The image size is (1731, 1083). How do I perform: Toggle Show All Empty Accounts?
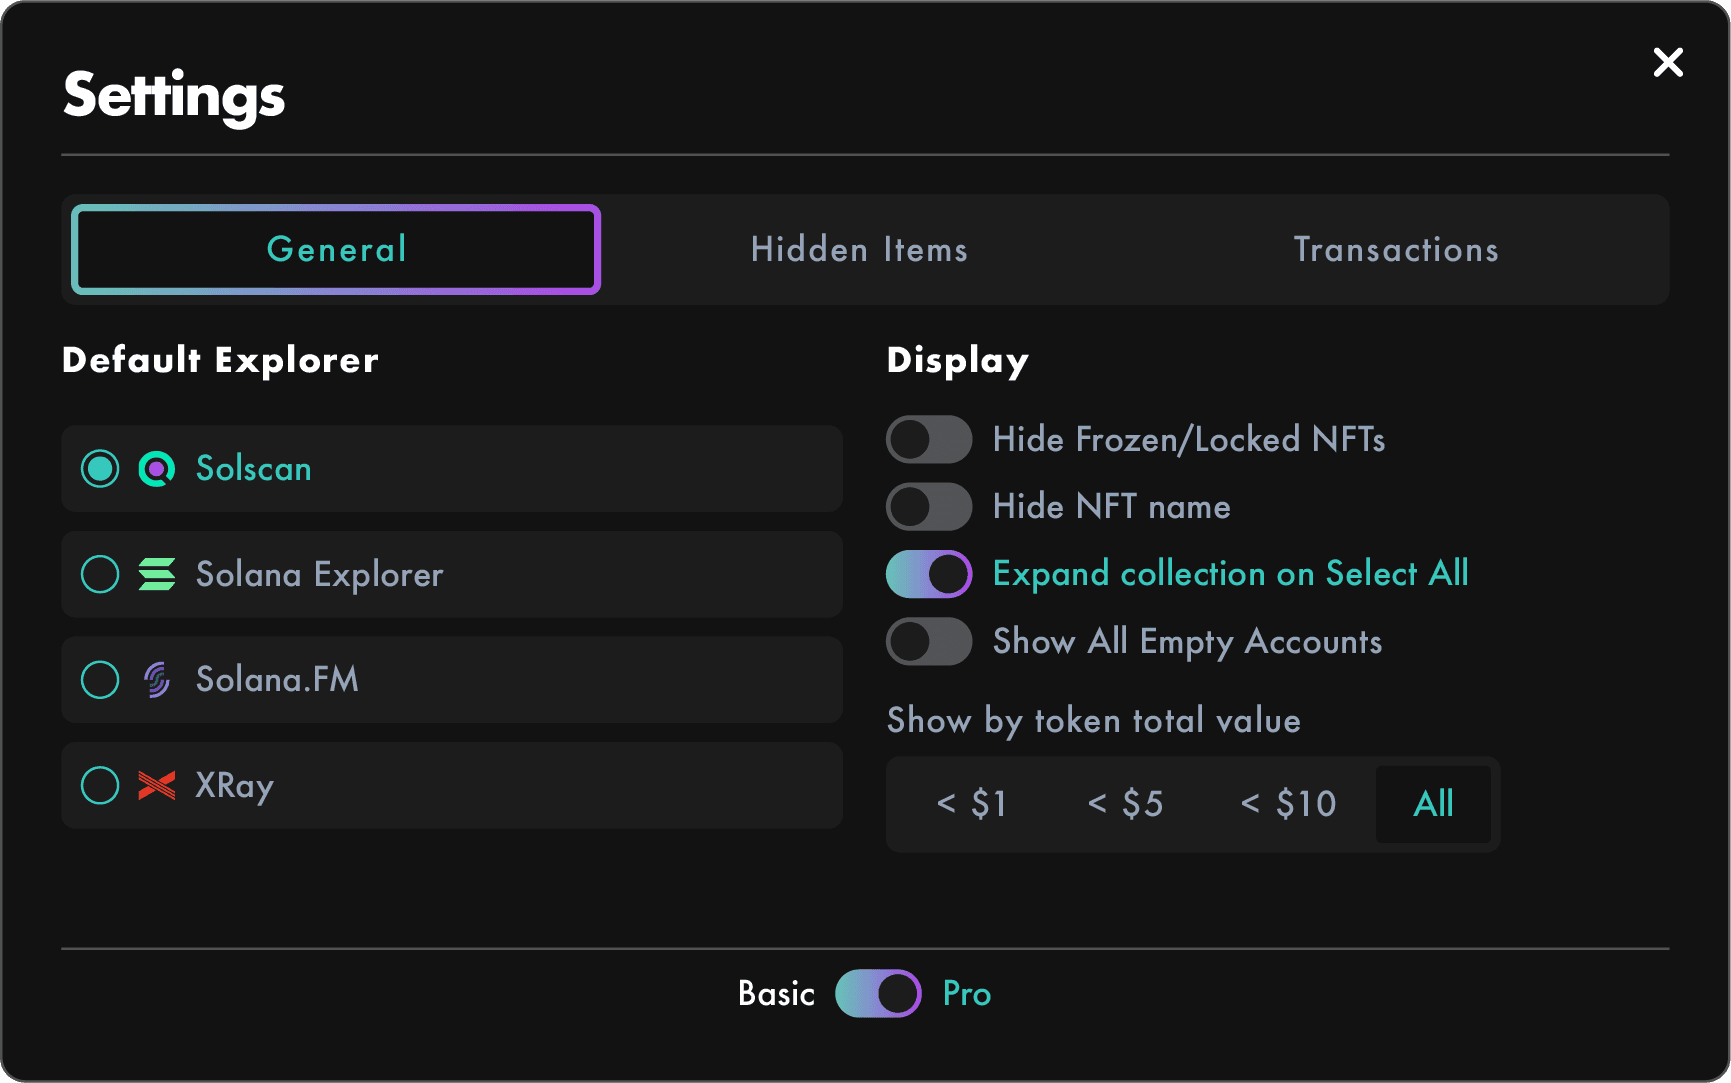[929, 642]
